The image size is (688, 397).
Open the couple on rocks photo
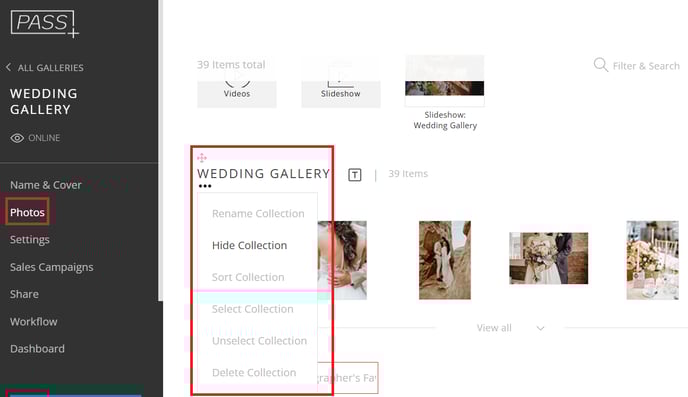pos(444,260)
